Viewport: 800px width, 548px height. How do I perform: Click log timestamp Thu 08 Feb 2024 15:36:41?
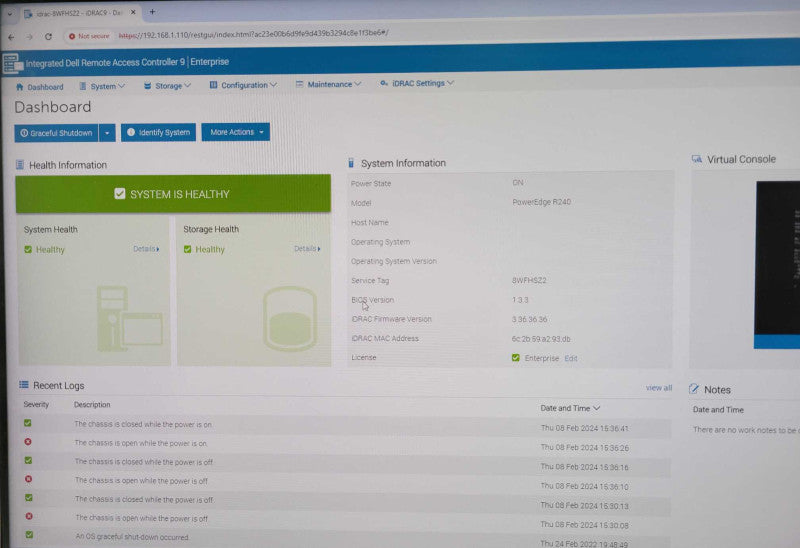pos(585,428)
